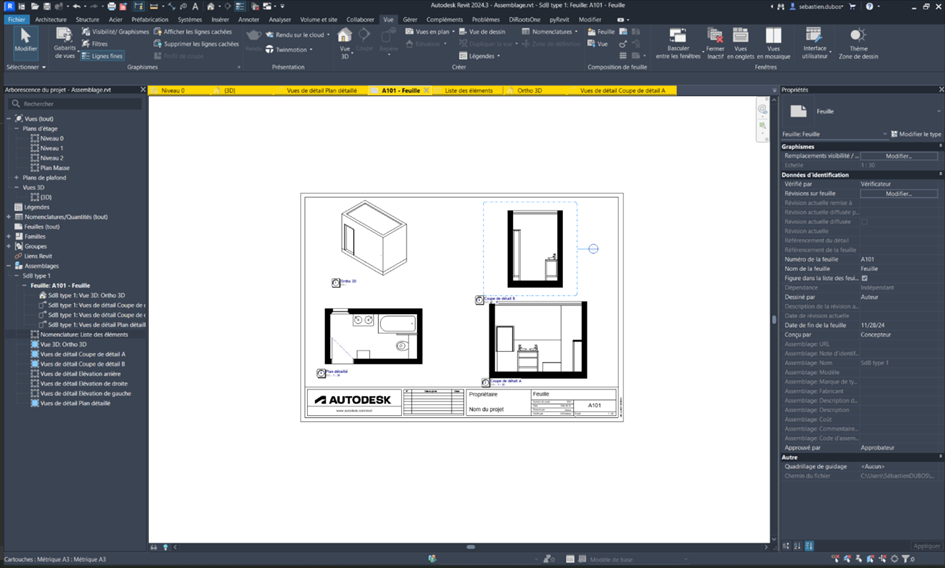Open the Architecture ribbon tab
Screen dimensions: 945x568
click(51, 19)
